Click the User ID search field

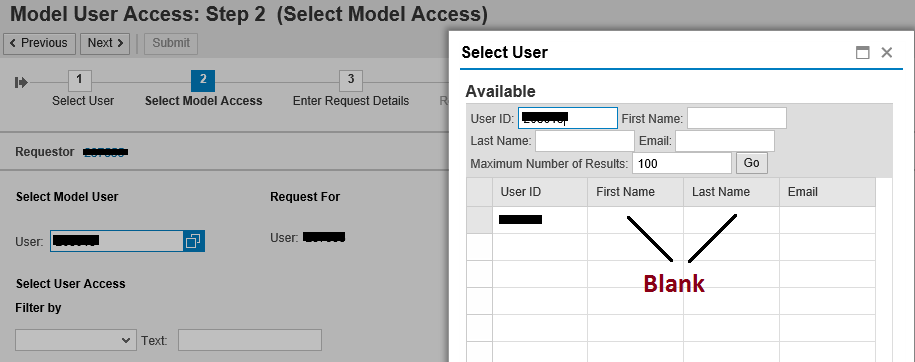(567, 118)
